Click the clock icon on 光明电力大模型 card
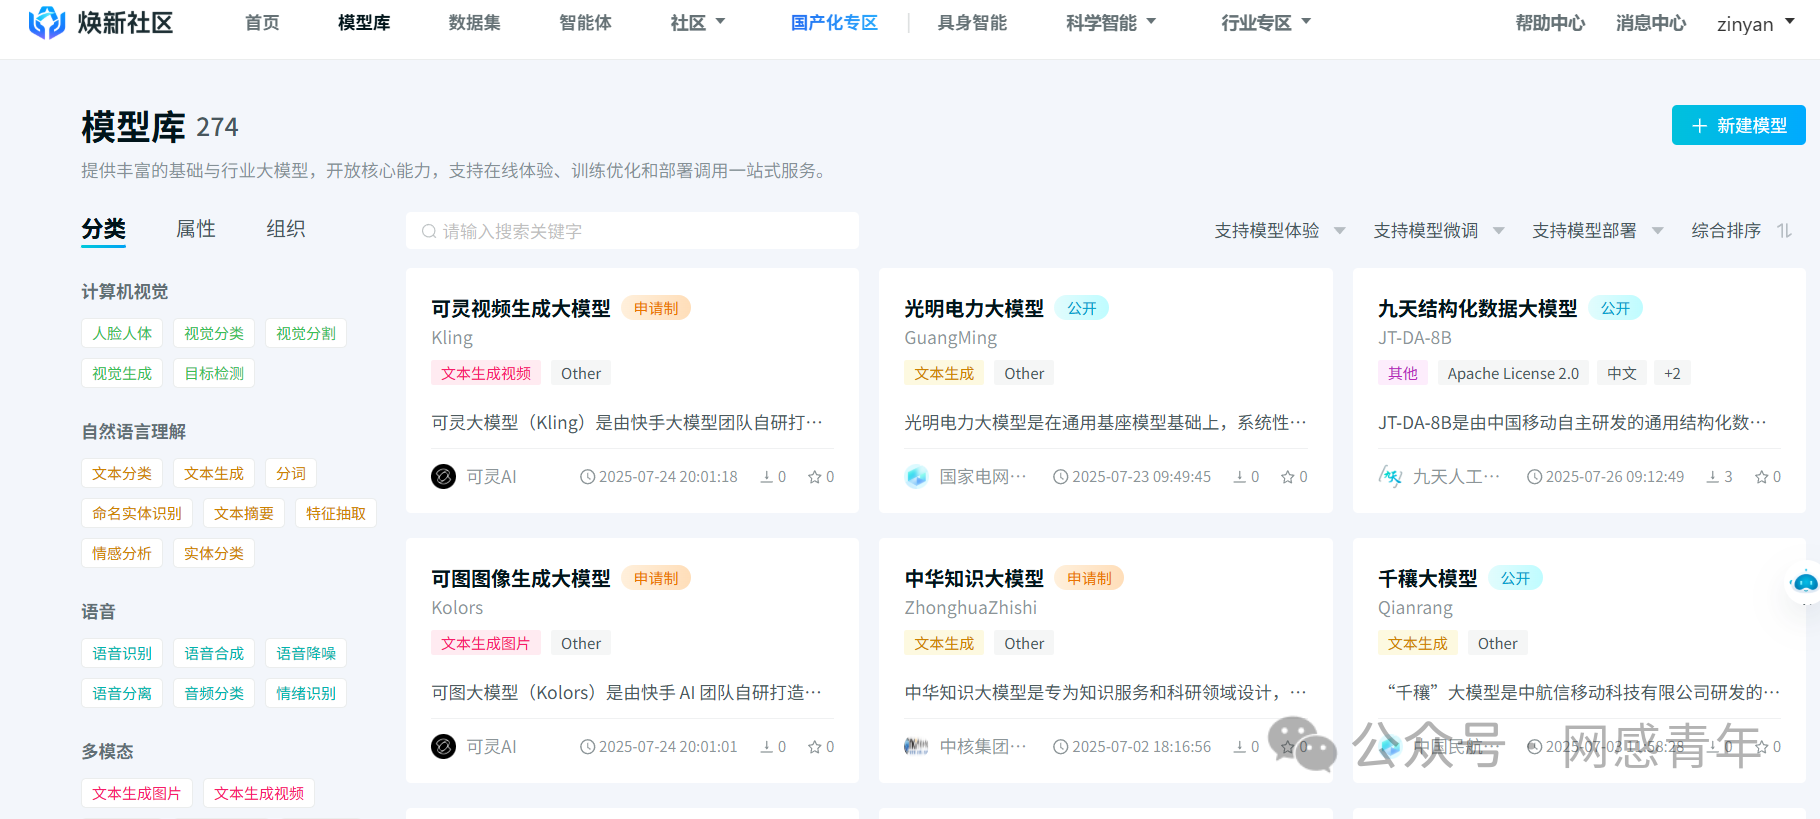 1061,477
